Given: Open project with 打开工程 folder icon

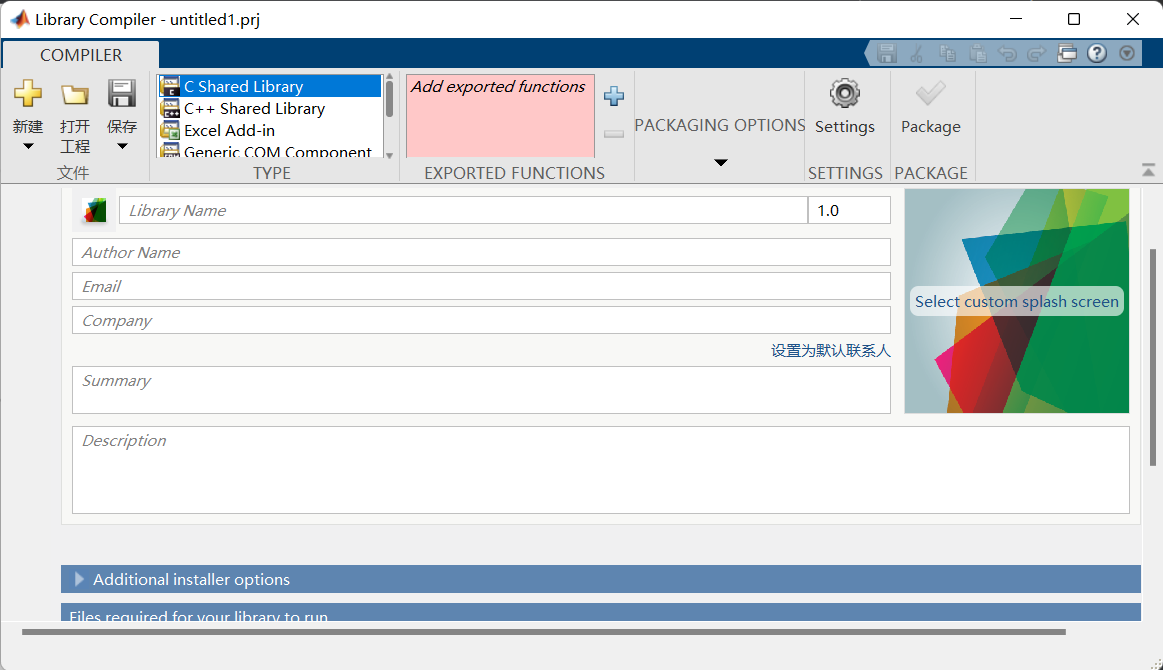Looking at the screenshot, I should (75, 95).
